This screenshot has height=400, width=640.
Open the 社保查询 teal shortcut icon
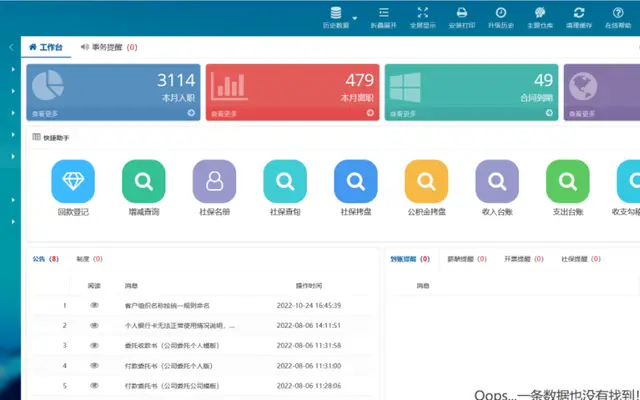click(x=285, y=181)
